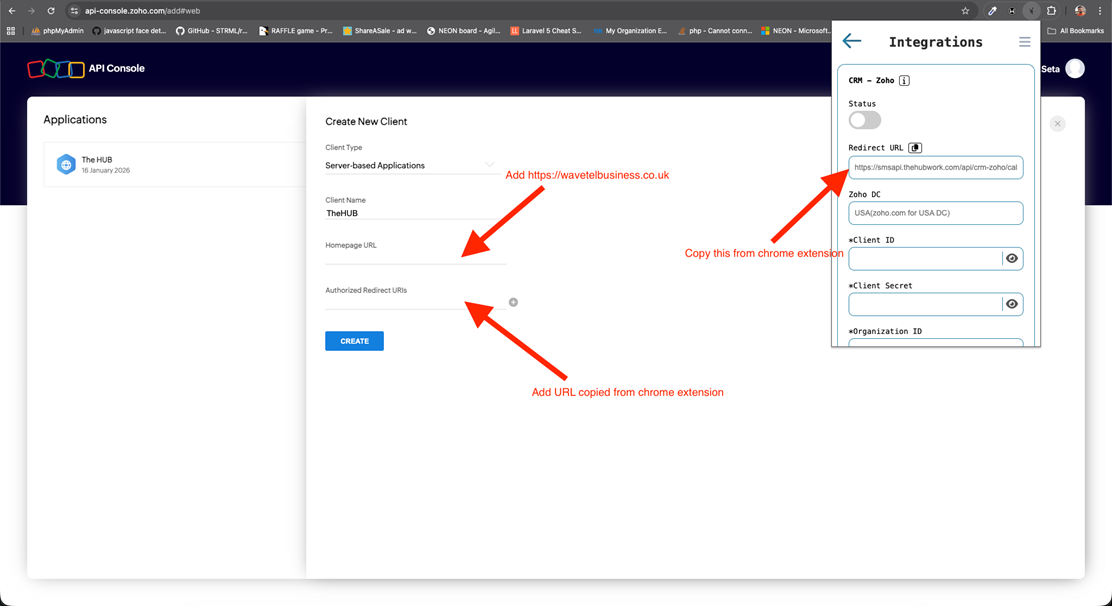This screenshot has width=1112, height=606.
Task: Show the Client ID with eye icon
Action: tap(1012, 259)
